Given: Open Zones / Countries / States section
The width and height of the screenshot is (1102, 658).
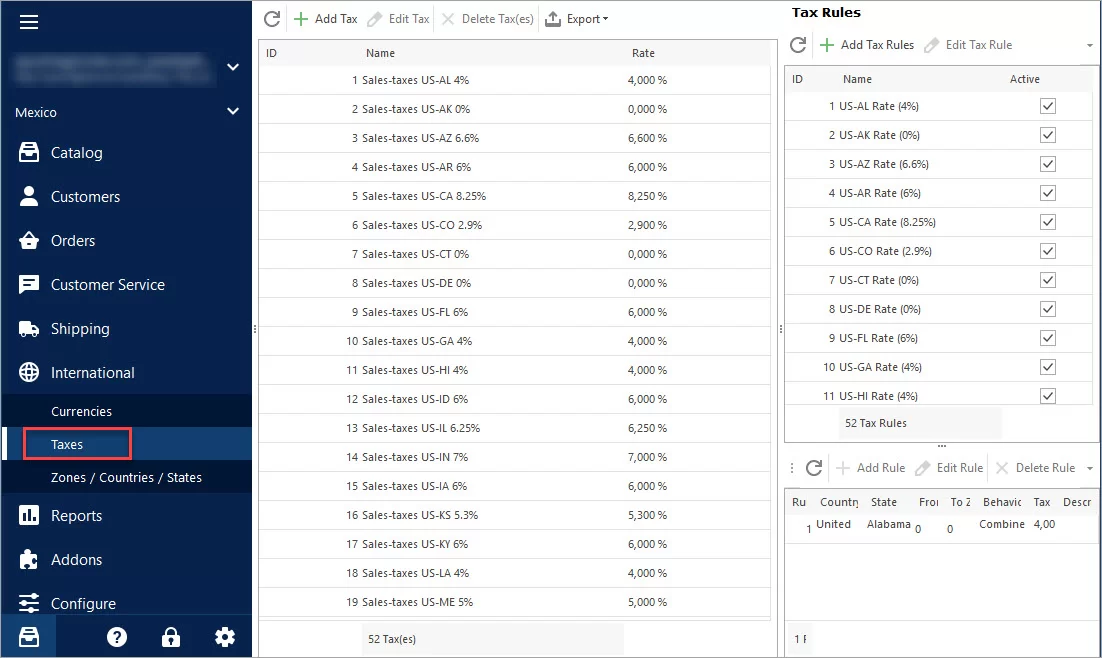Looking at the screenshot, I should point(126,478).
